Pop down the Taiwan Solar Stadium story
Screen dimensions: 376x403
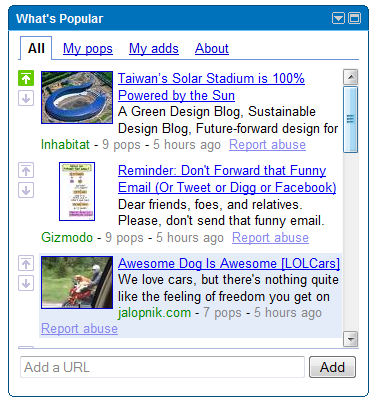pyautogui.click(x=26, y=98)
